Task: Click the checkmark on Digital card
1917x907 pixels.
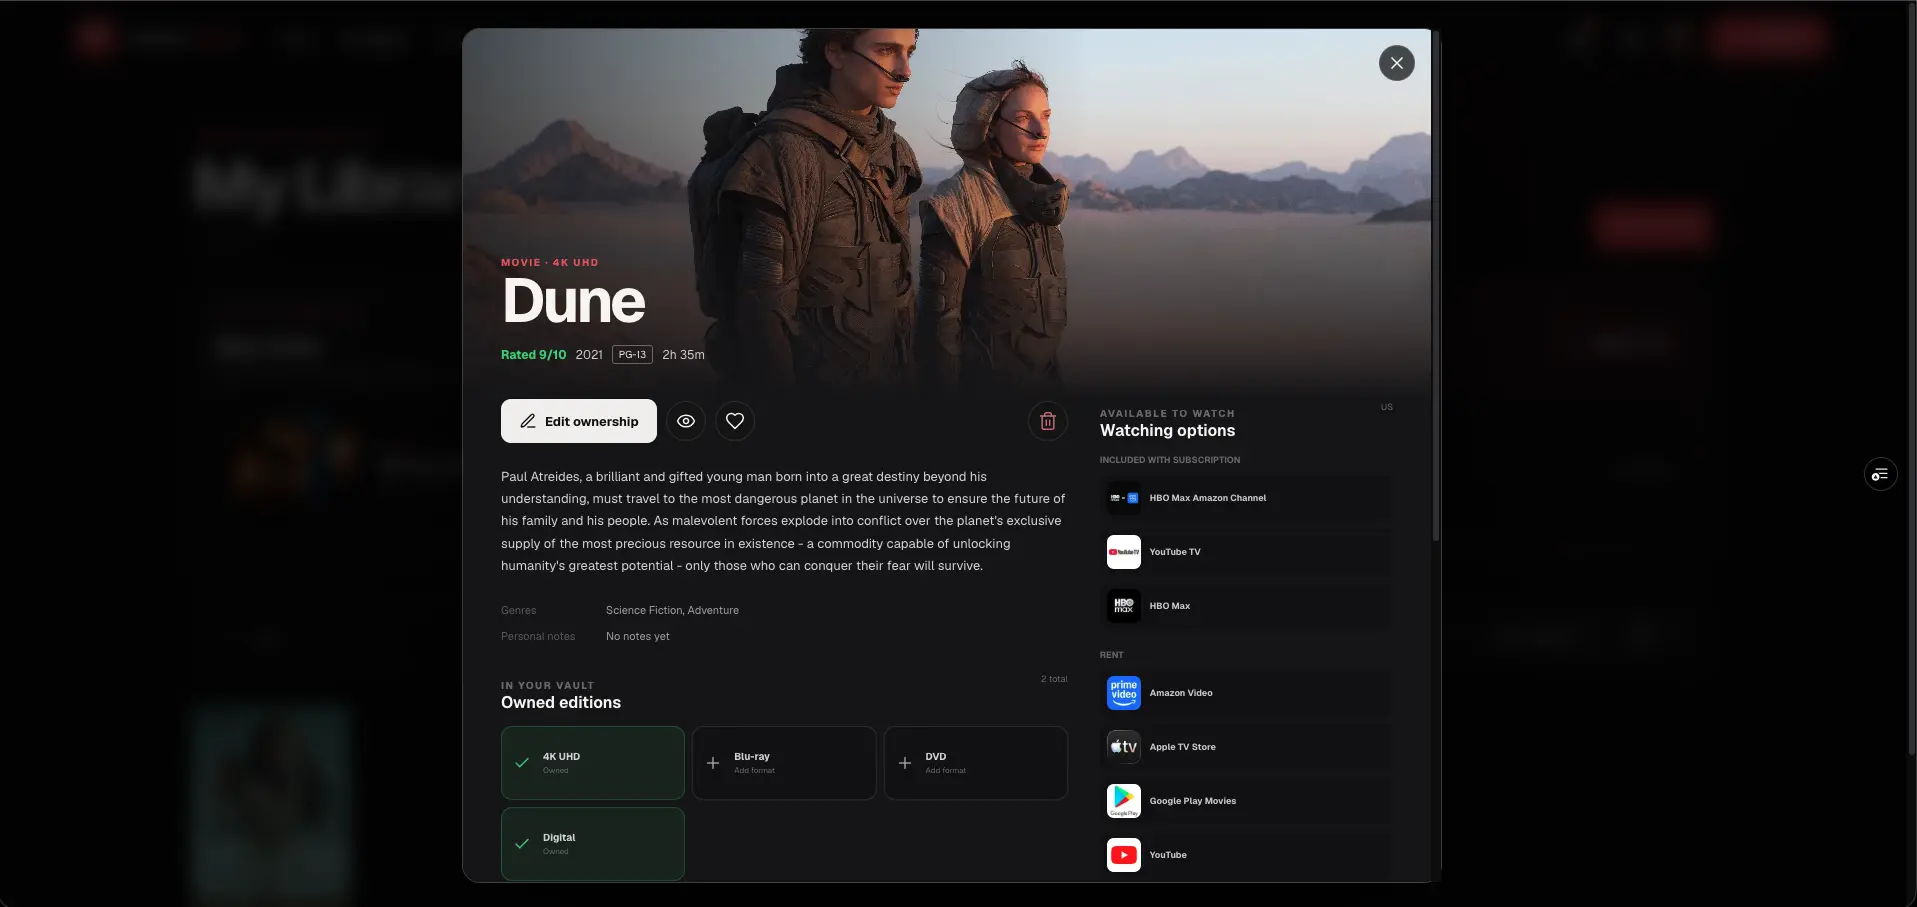Action: (x=522, y=844)
